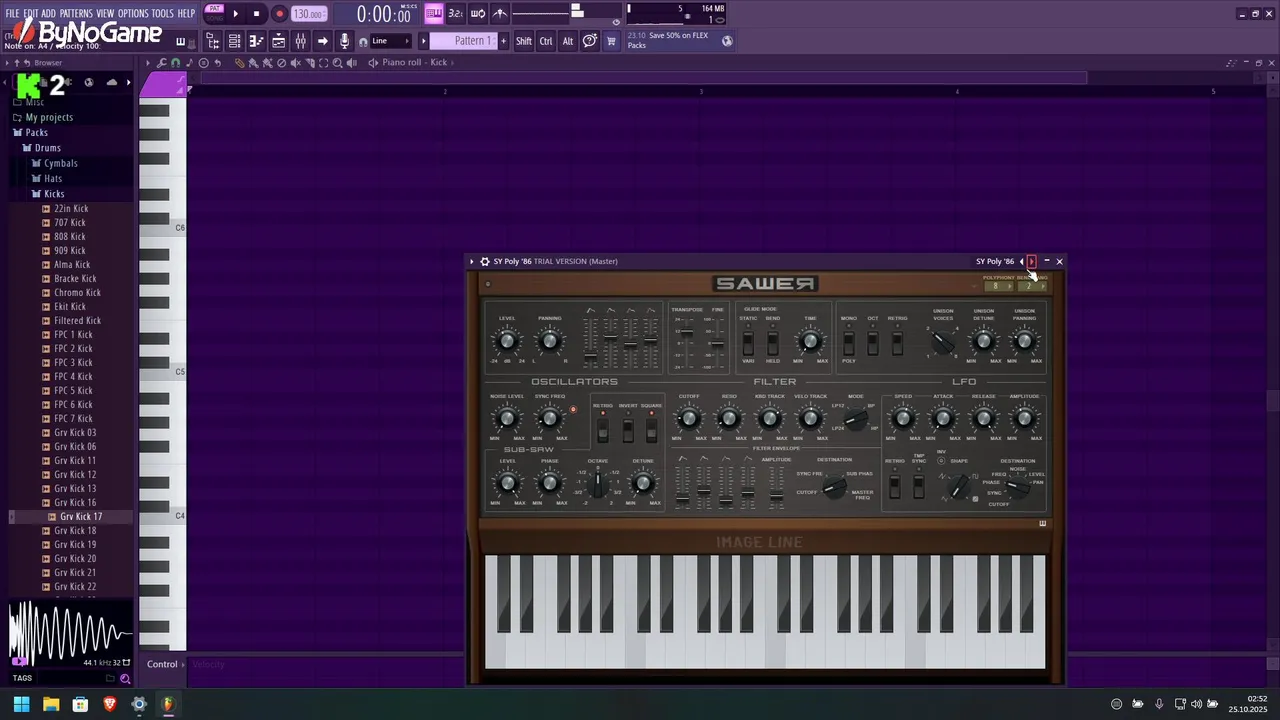Screen dimensions: 1280x720
Task: Open the FILE menu
Action: pos(12,14)
